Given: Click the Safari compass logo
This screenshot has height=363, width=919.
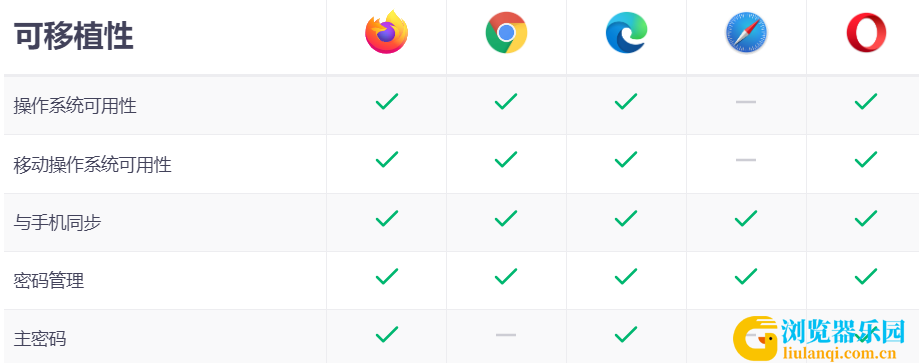Looking at the screenshot, I should [x=746, y=33].
